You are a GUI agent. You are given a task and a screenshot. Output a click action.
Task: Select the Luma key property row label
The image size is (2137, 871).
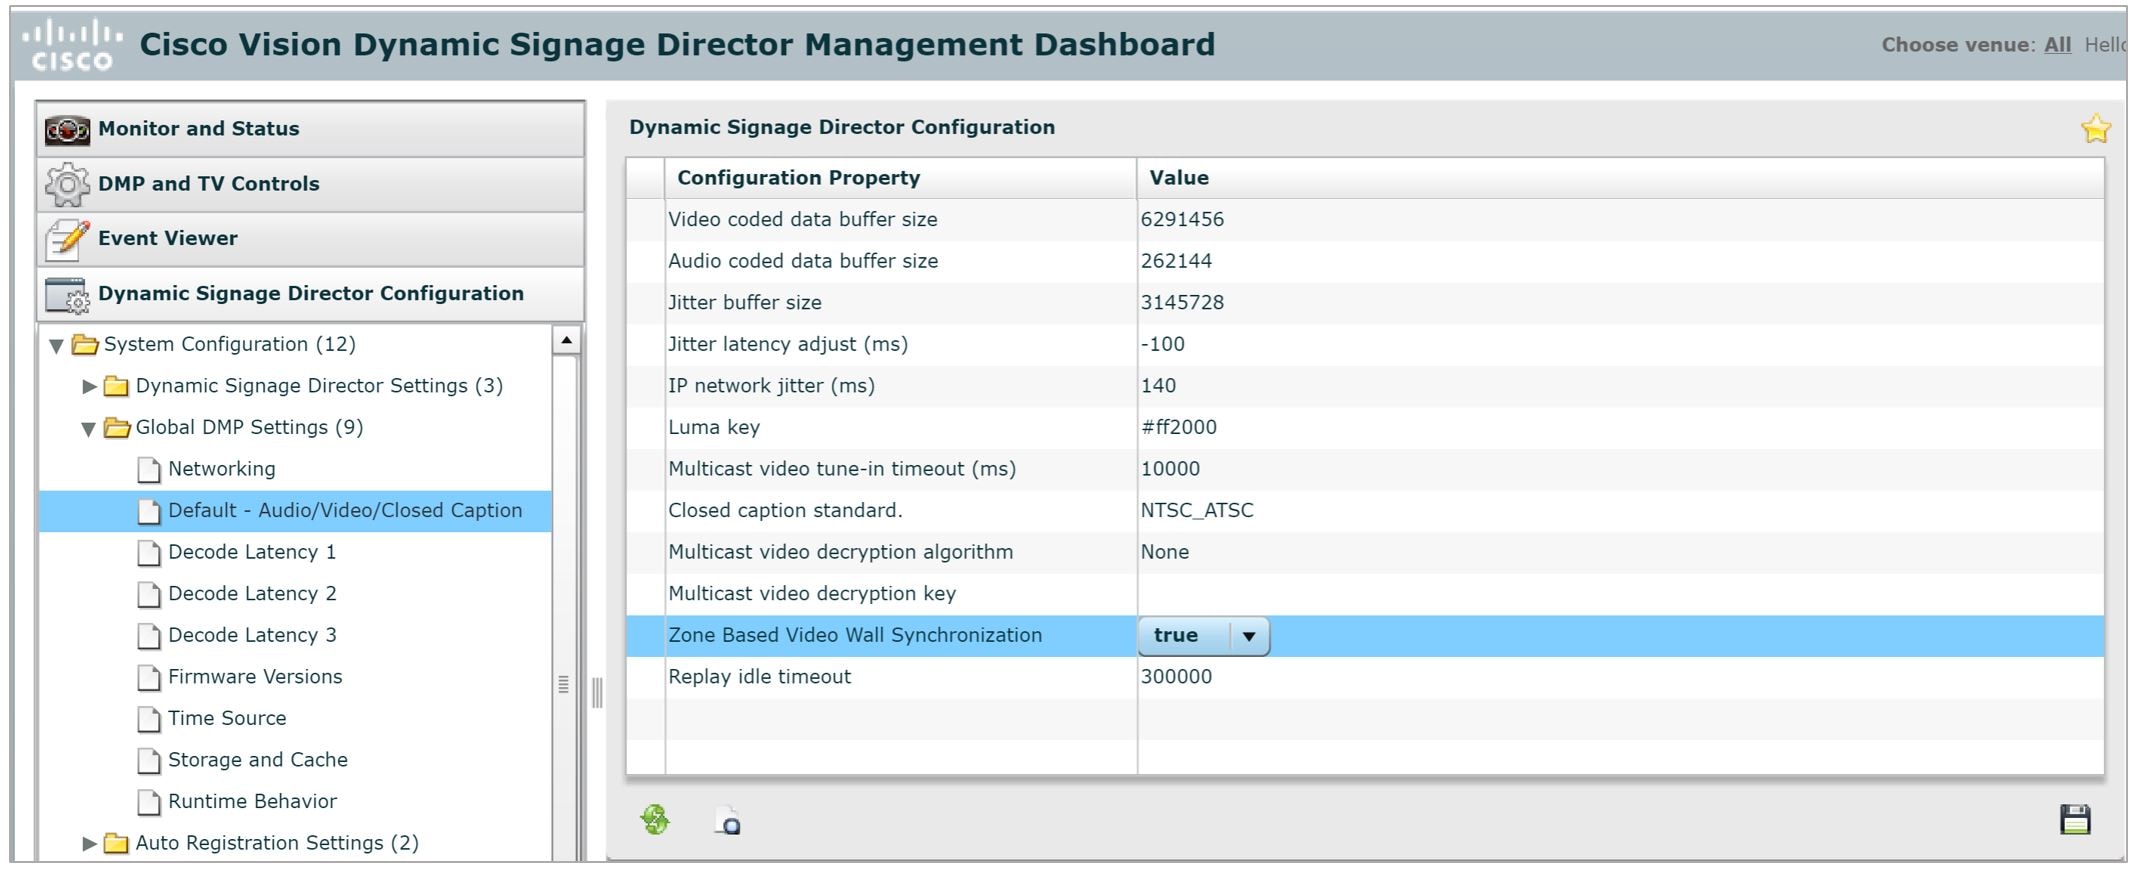pos(714,428)
